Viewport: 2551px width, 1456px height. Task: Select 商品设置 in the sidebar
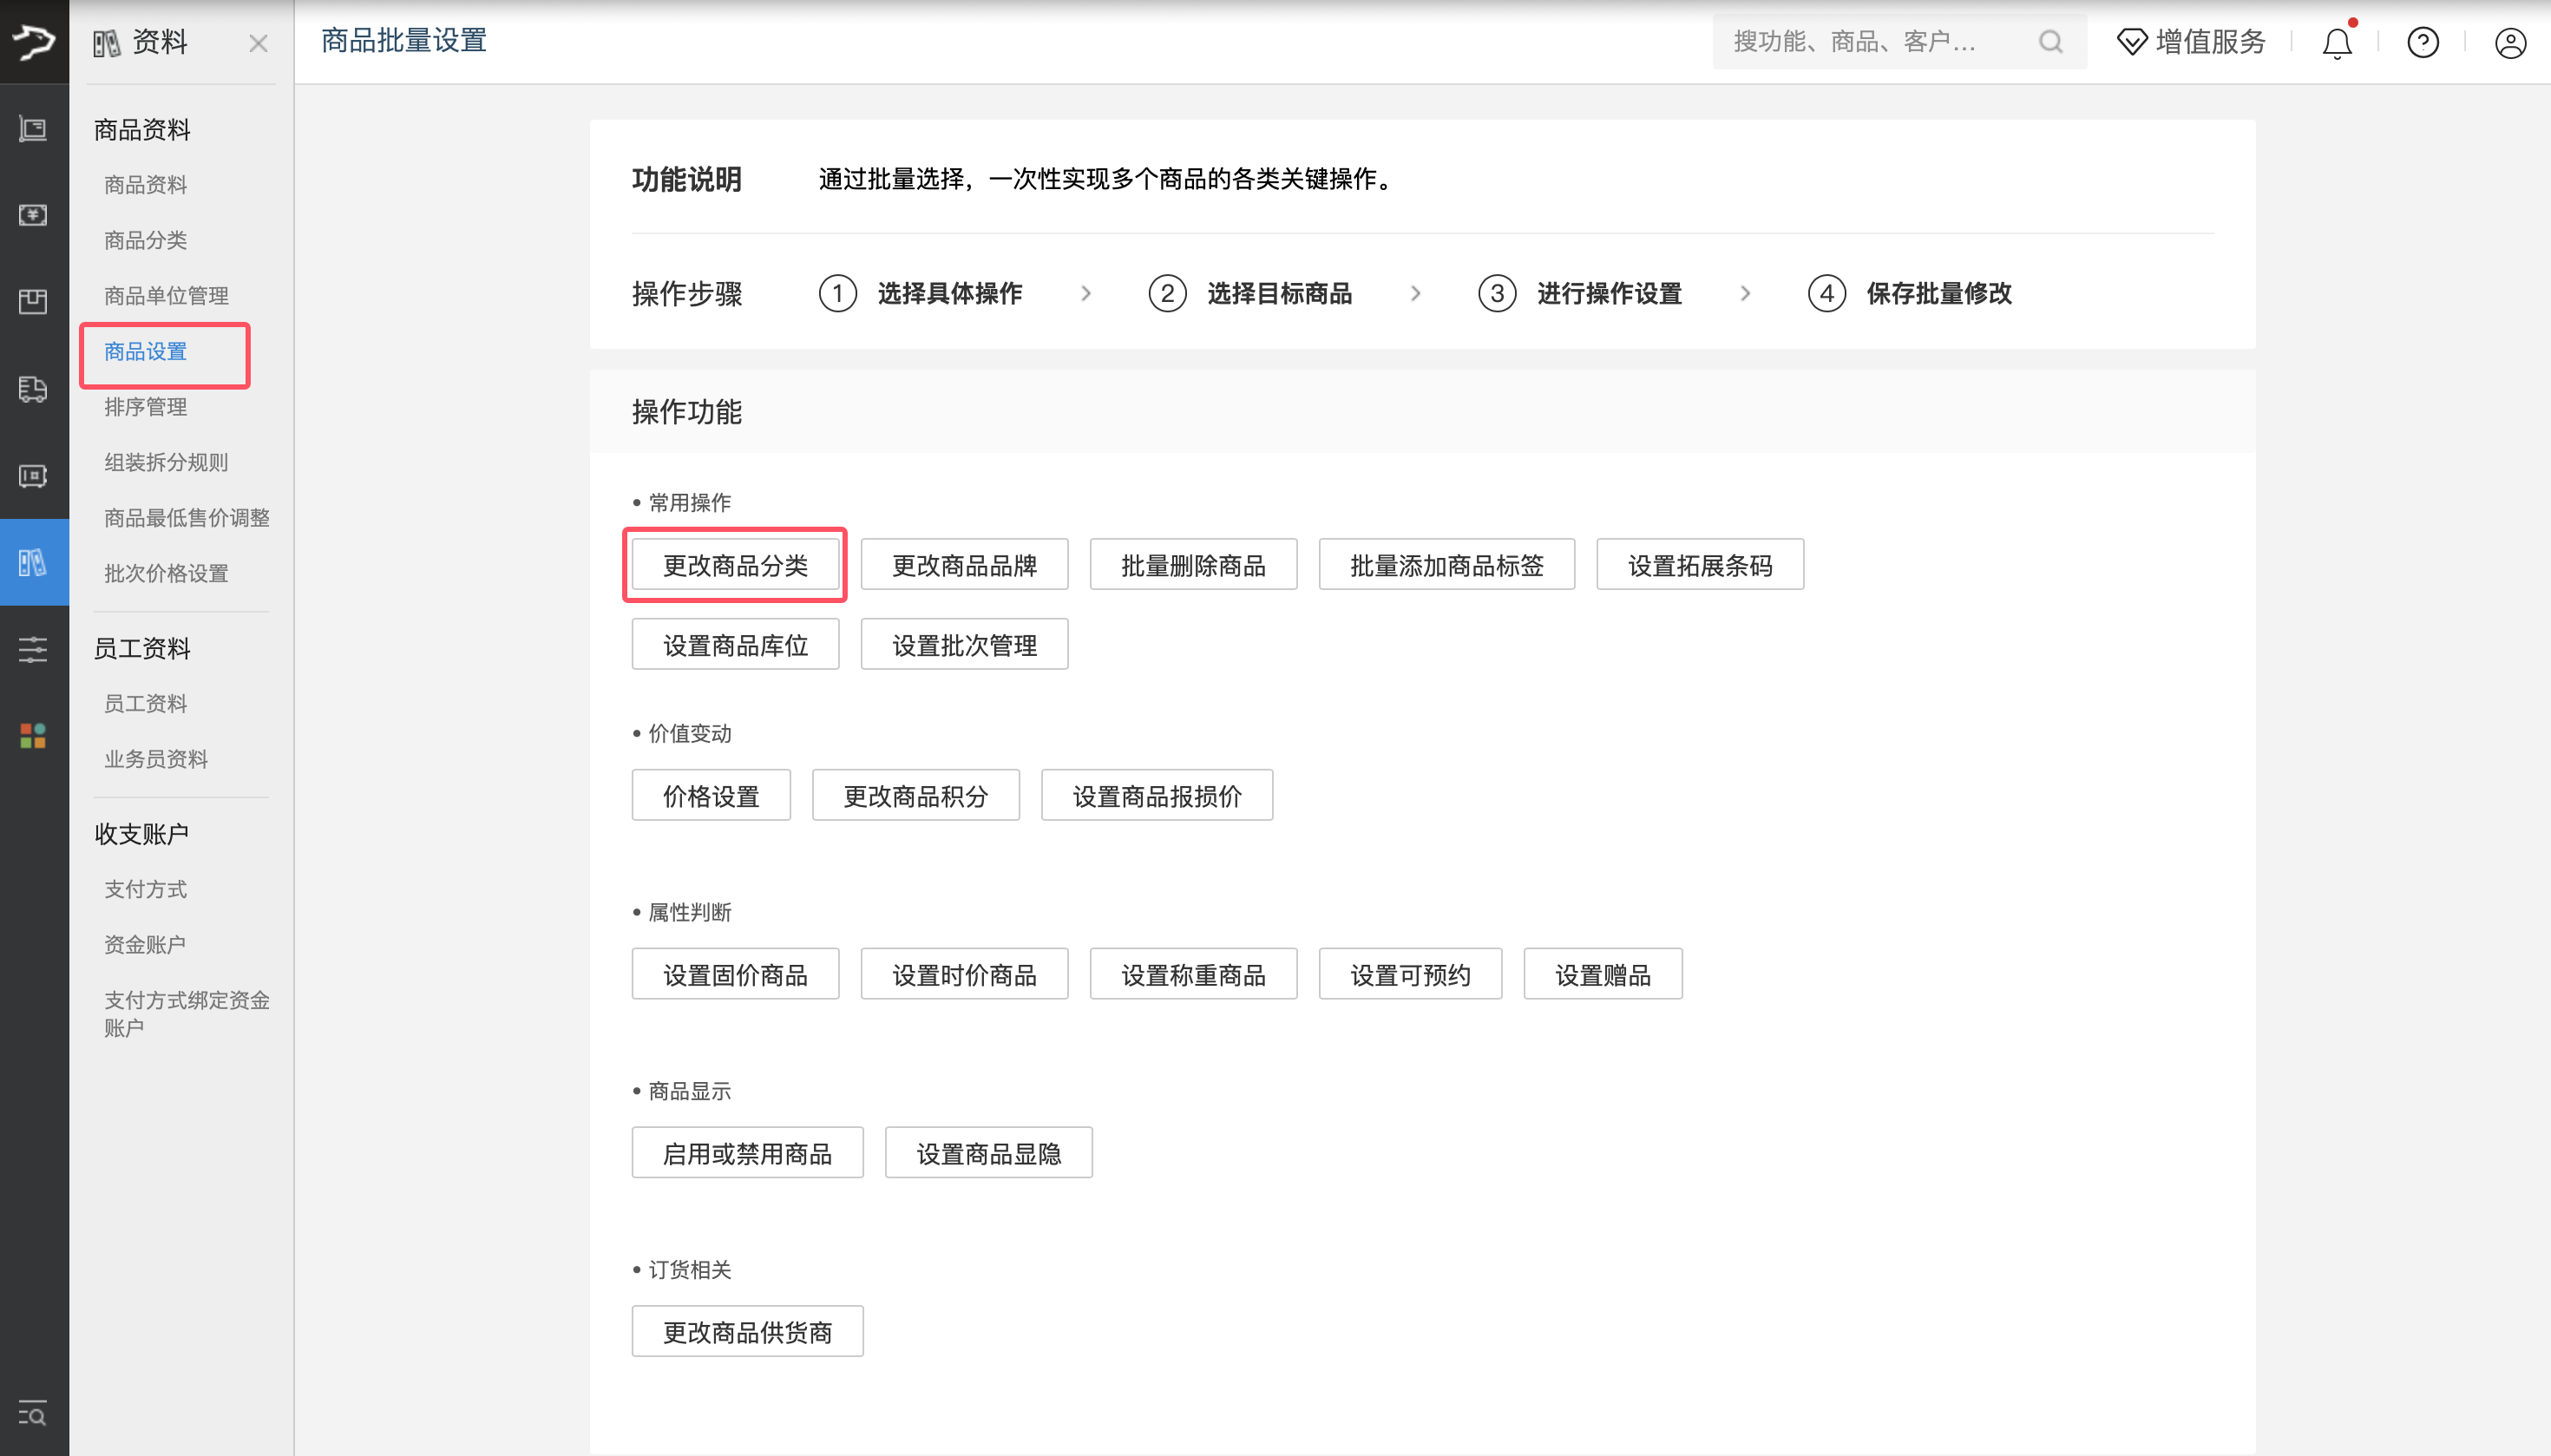(x=146, y=351)
